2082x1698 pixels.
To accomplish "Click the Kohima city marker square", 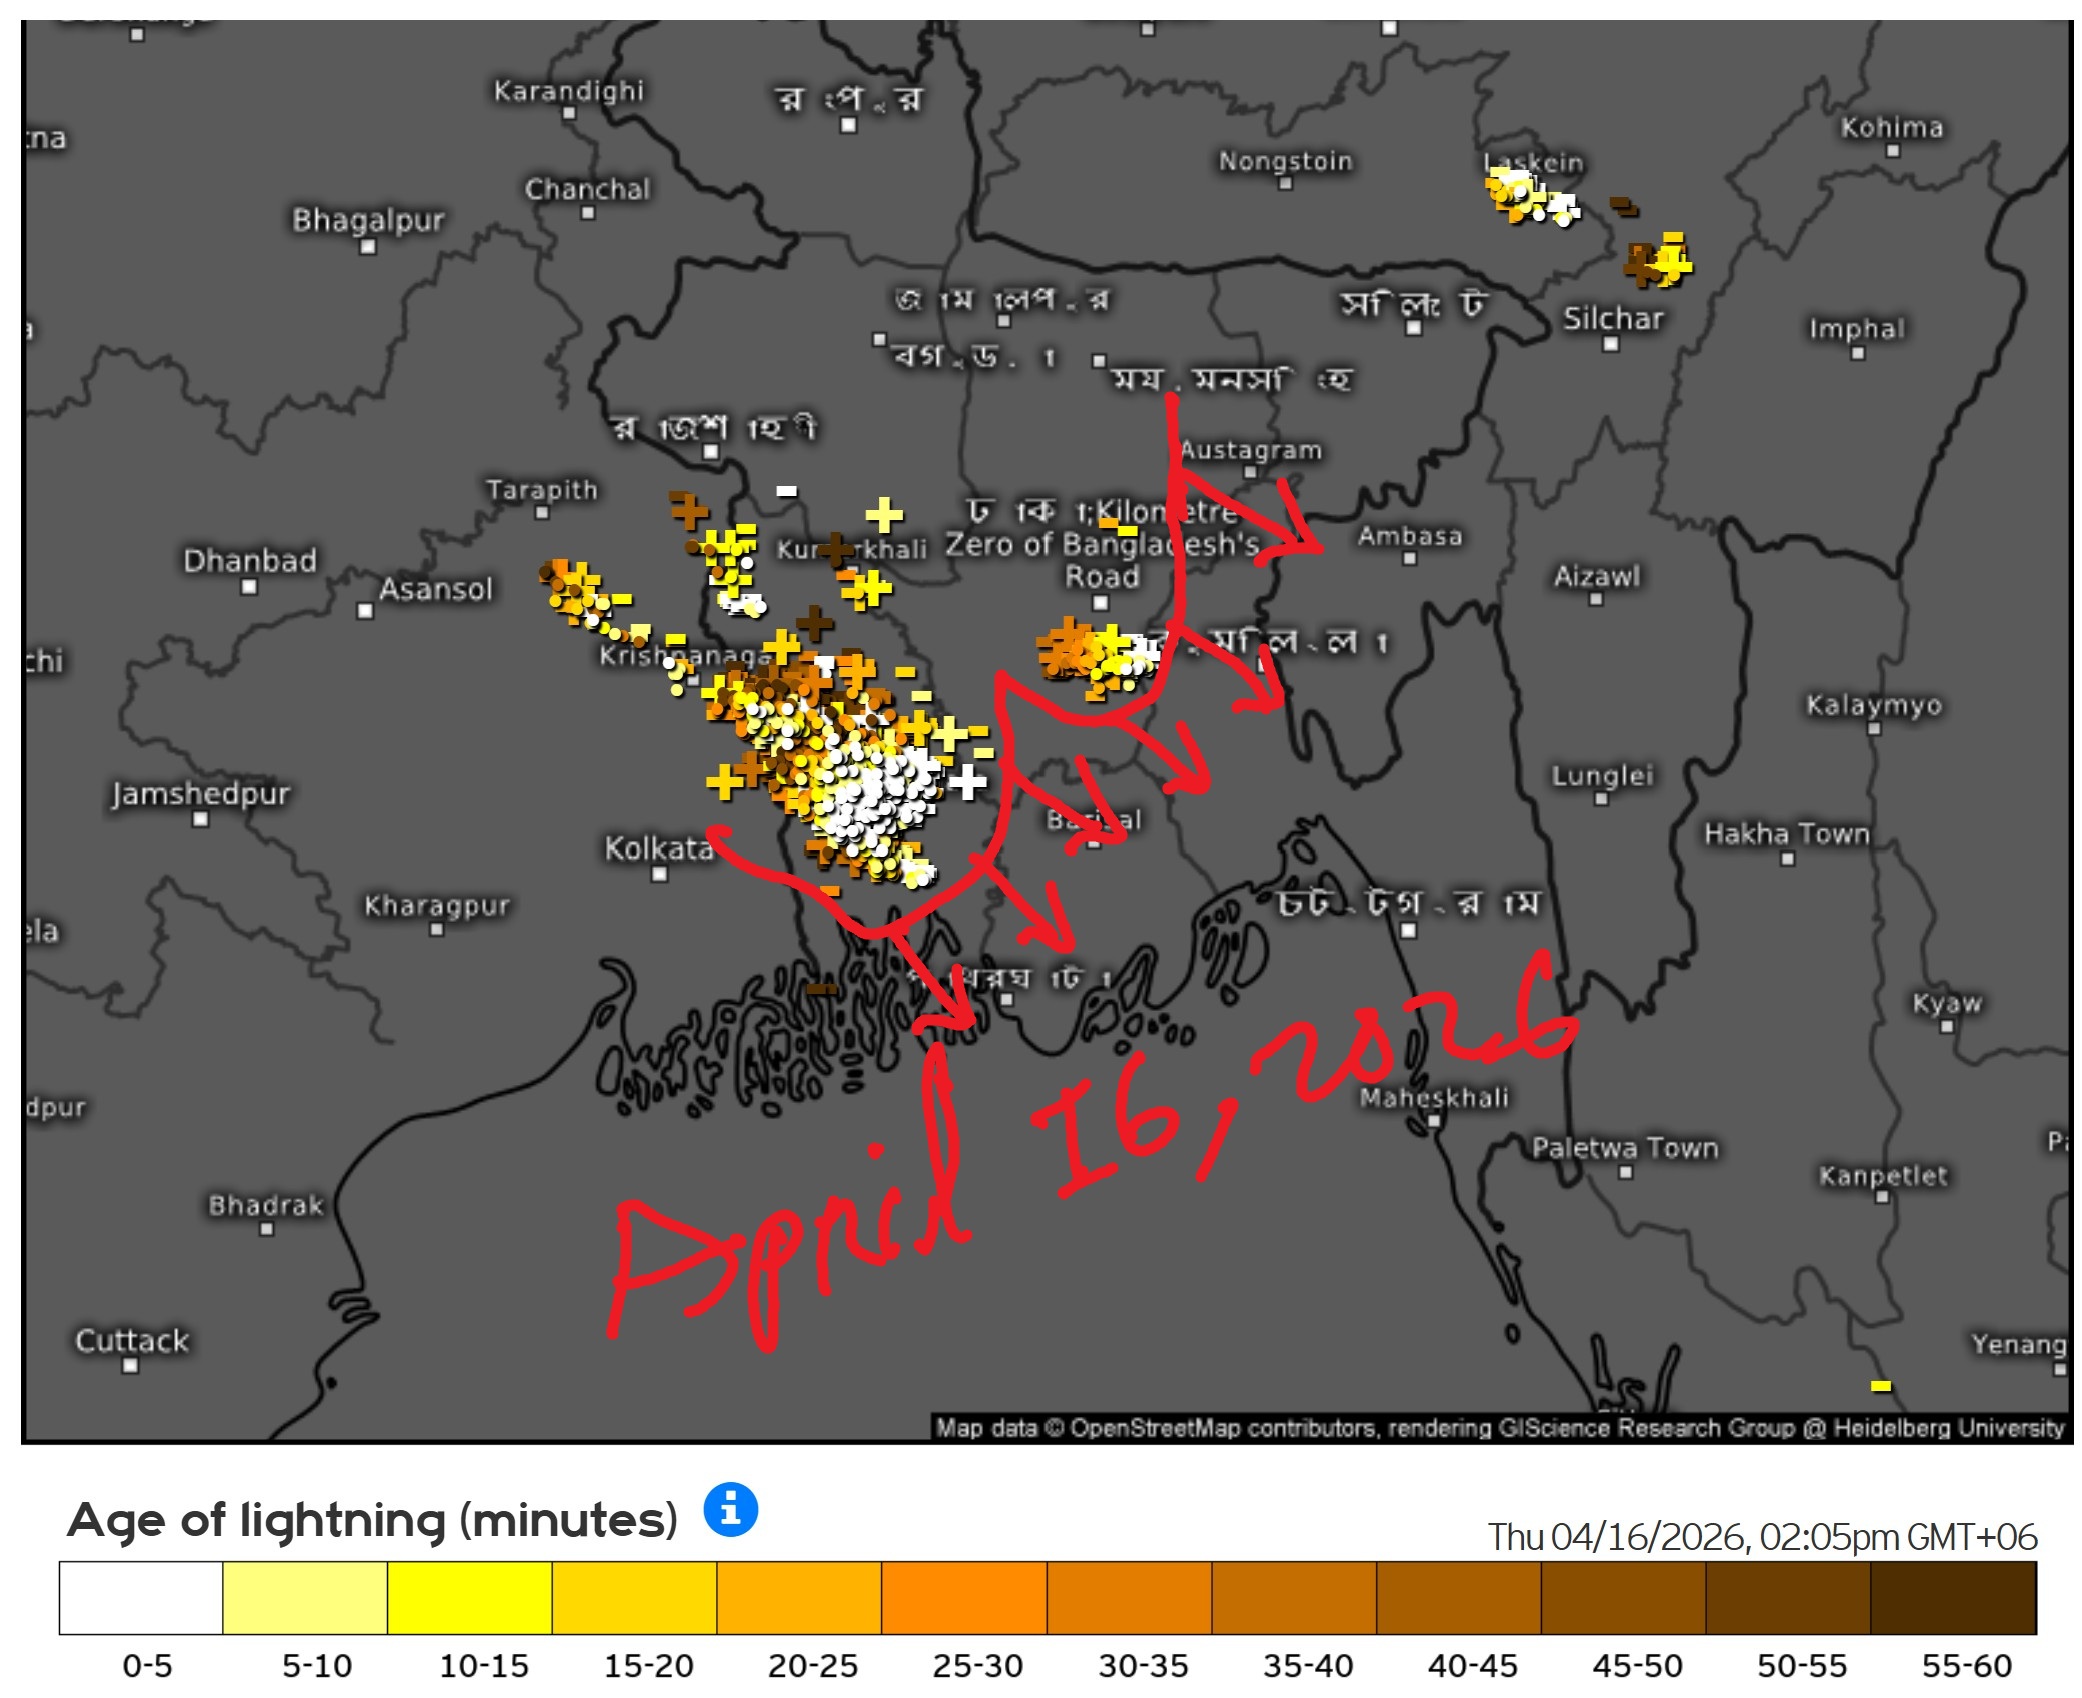I will click(x=1892, y=151).
